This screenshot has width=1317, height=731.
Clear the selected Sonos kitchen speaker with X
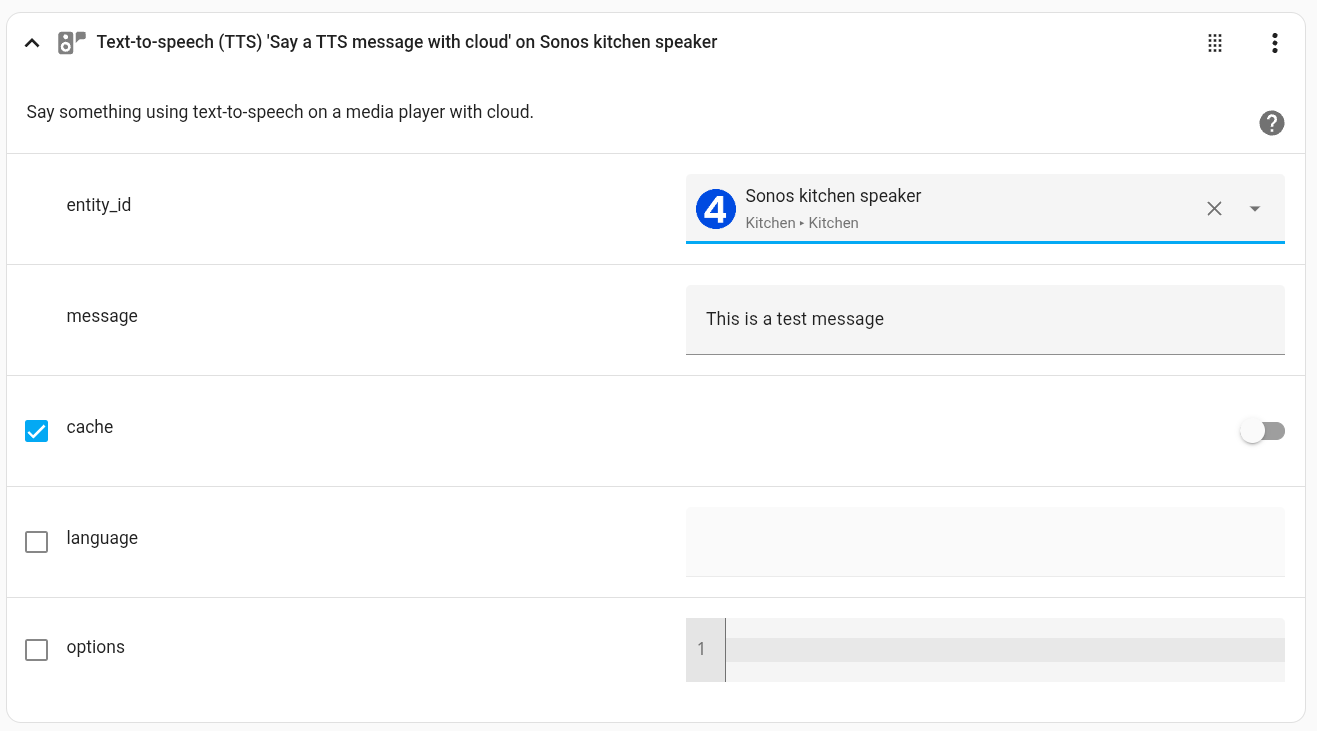pyautogui.click(x=1214, y=209)
